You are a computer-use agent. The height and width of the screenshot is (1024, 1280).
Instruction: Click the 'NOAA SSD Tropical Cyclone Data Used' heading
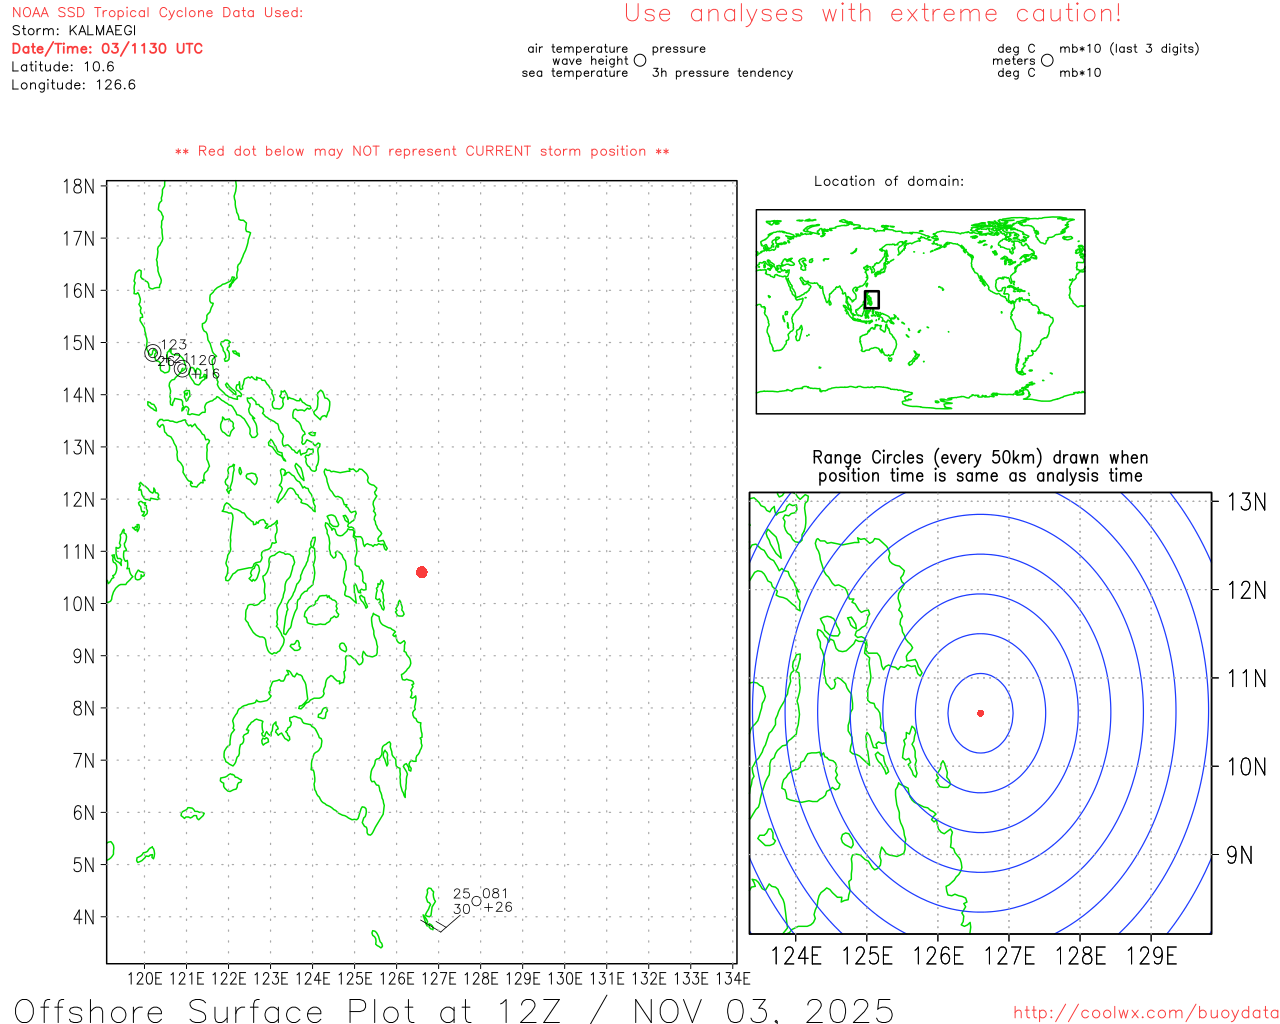(x=157, y=13)
